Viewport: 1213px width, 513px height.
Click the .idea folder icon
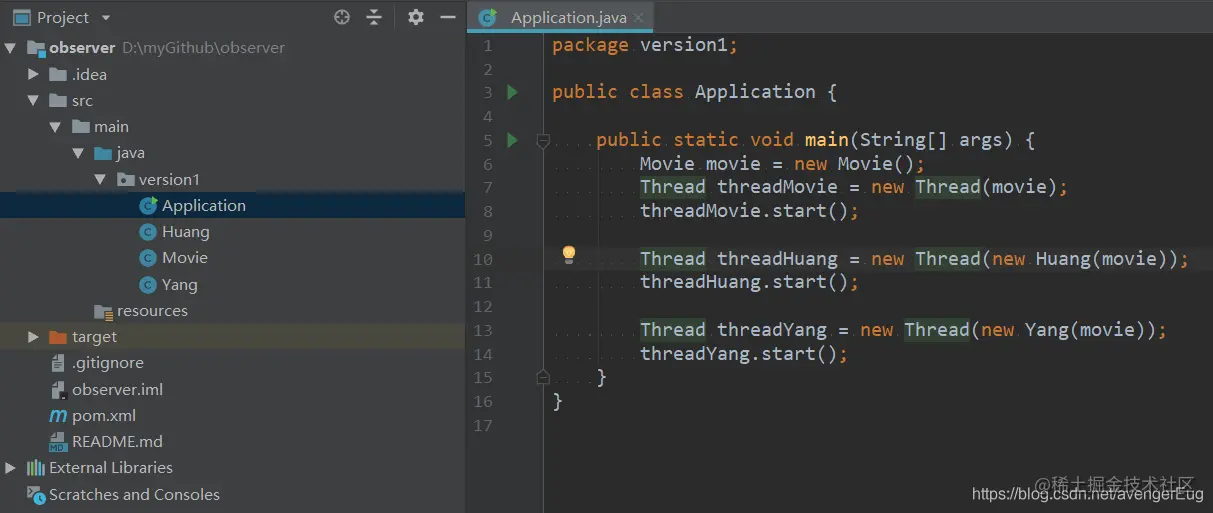click(58, 74)
